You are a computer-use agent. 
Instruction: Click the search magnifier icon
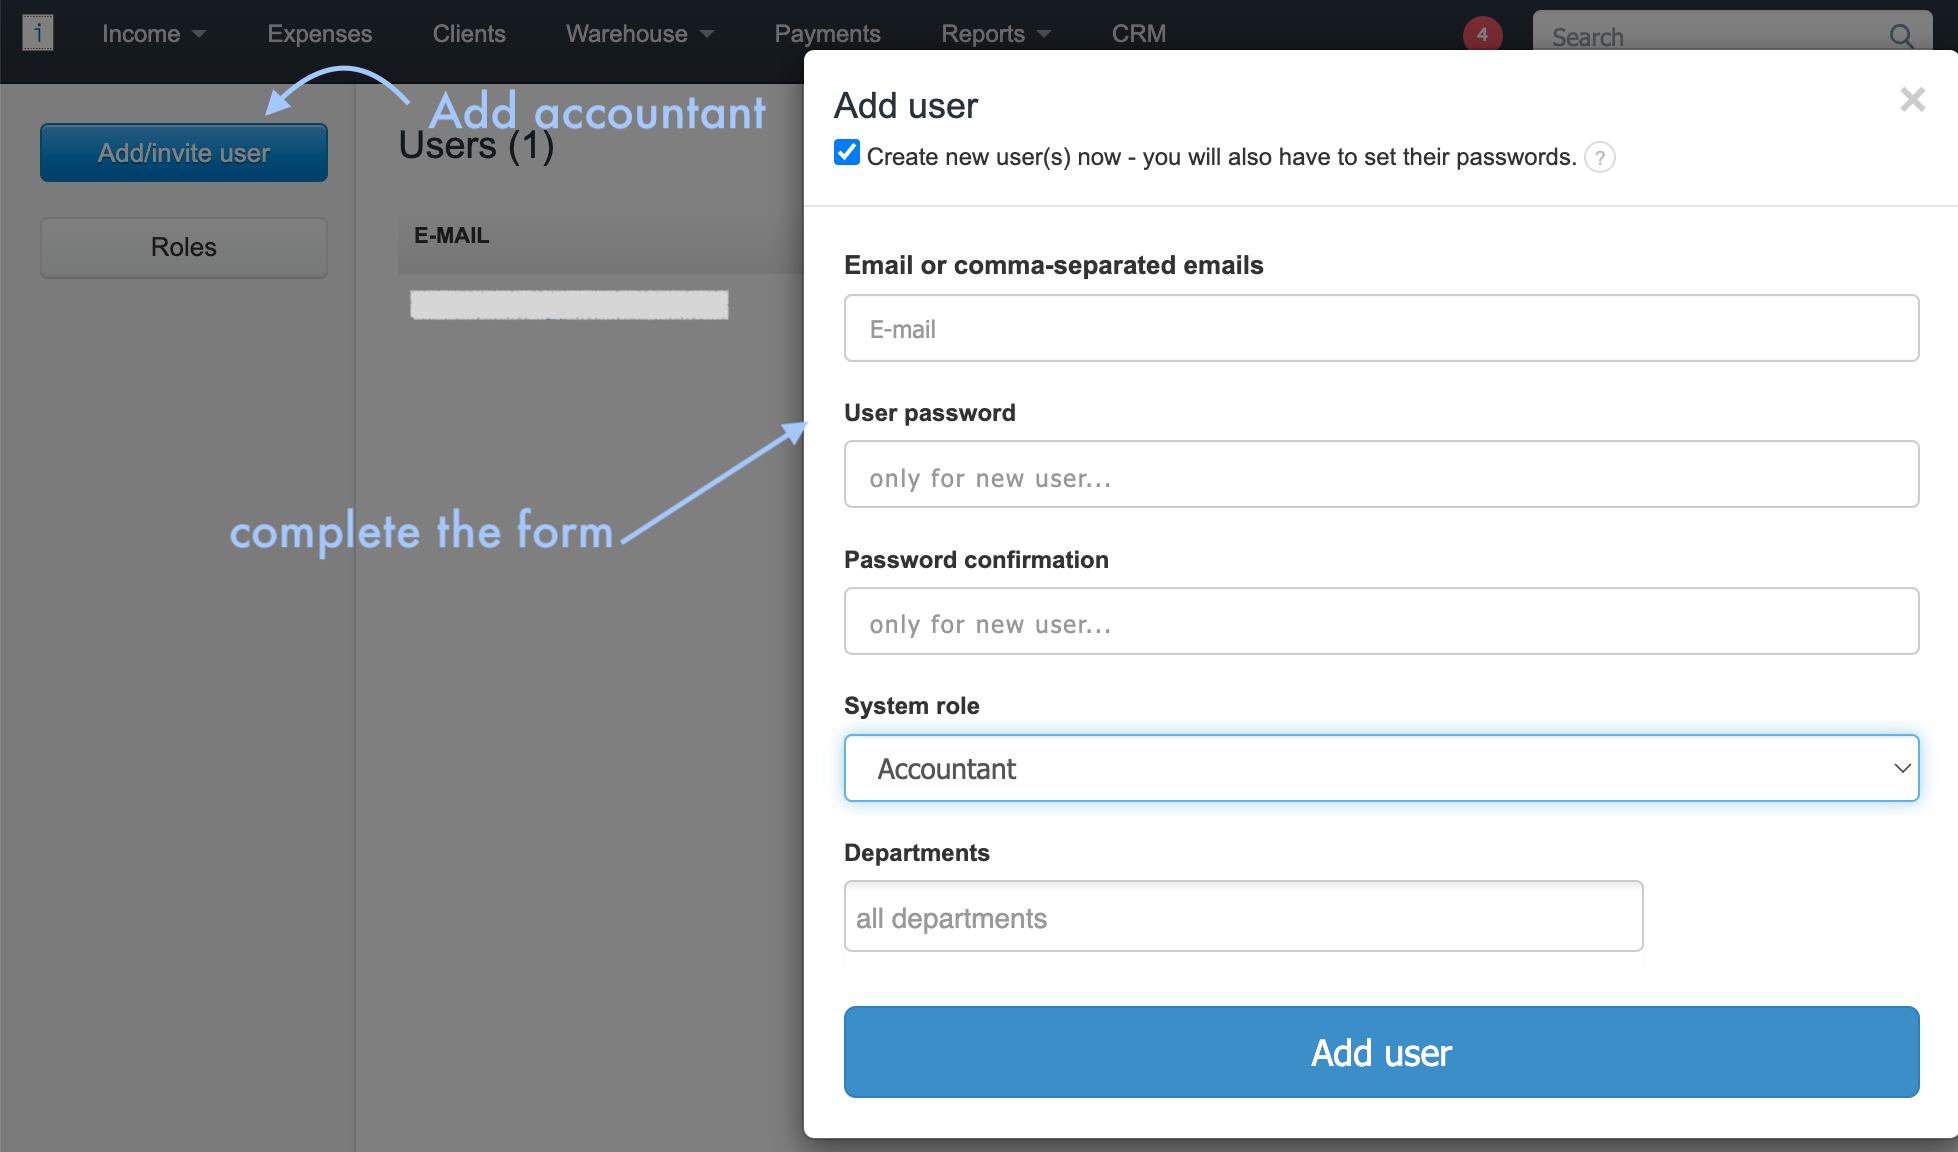point(1901,37)
